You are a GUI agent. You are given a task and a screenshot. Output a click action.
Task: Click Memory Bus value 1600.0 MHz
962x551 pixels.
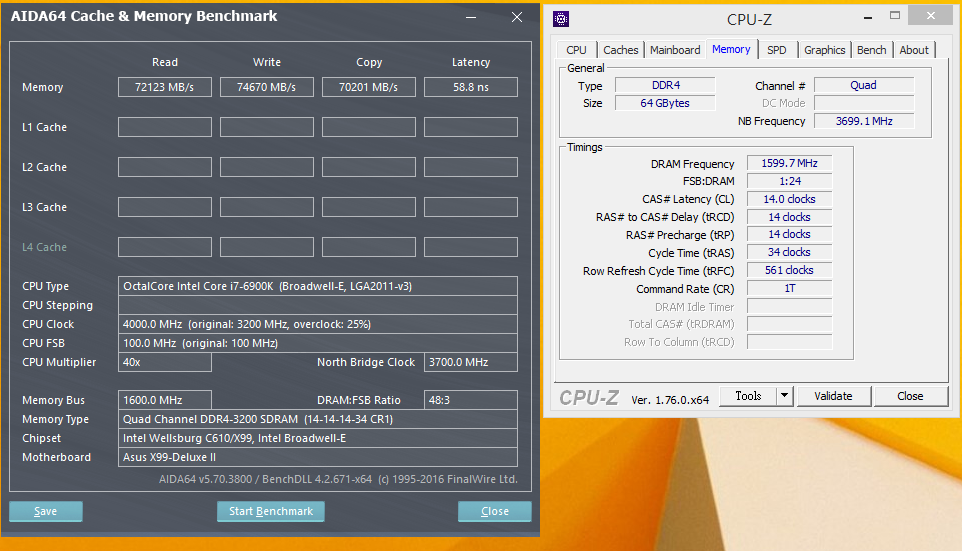[164, 400]
